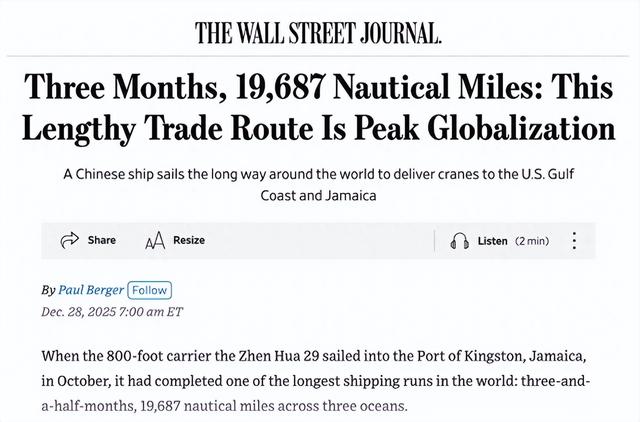Open author Paul Berger's profile link
The width and height of the screenshot is (640, 422).
91,290
